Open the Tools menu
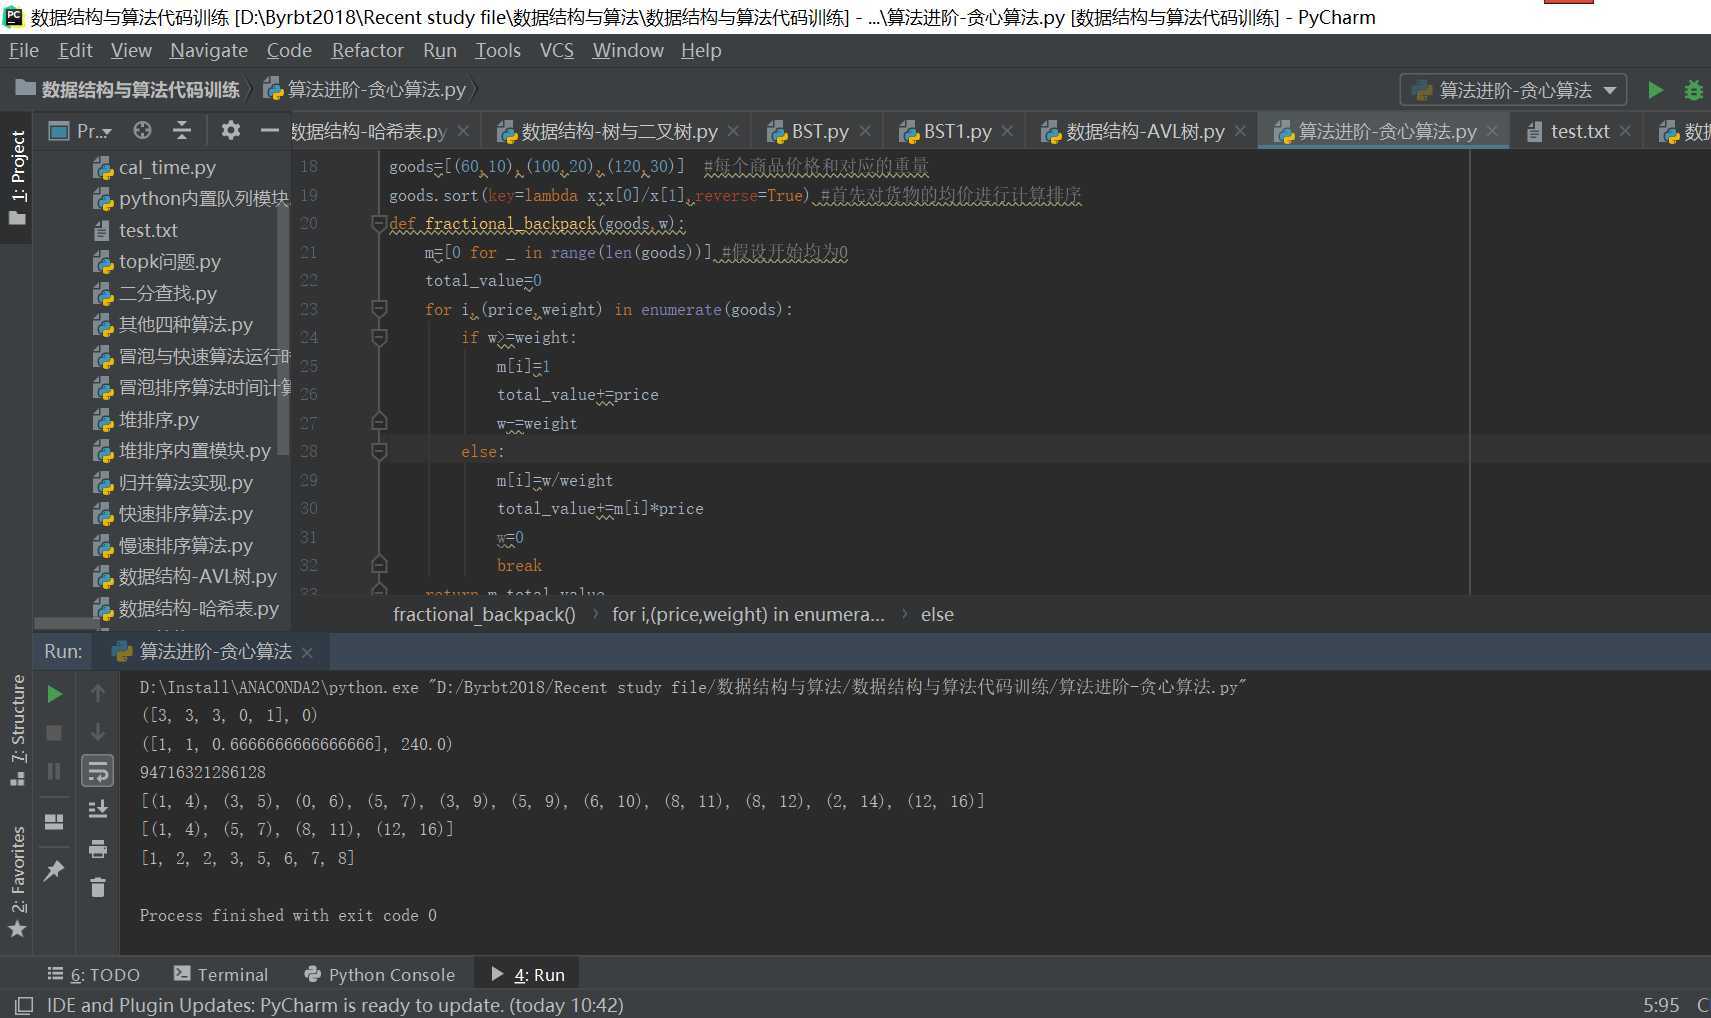 point(498,50)
